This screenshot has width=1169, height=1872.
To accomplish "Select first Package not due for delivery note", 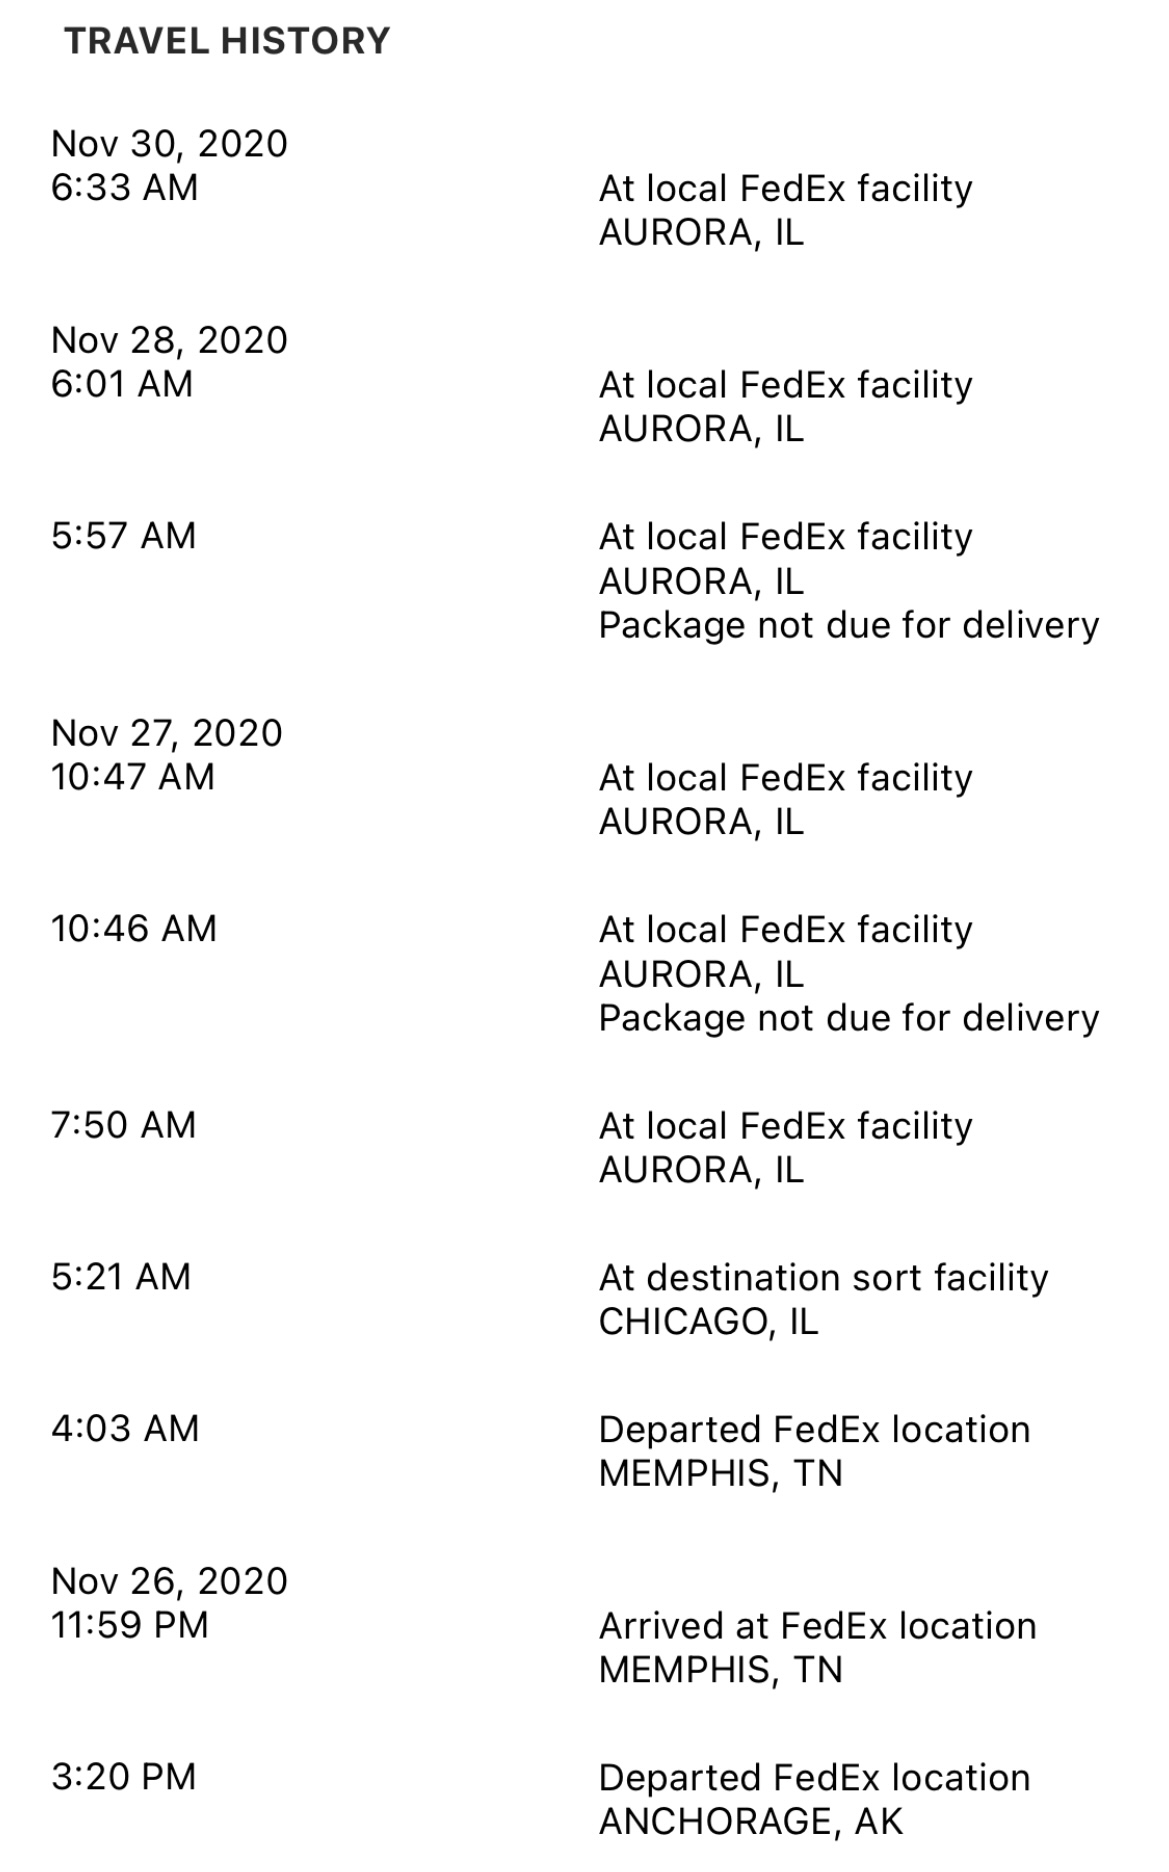I will pyautogui.click(x=848, y=625).
